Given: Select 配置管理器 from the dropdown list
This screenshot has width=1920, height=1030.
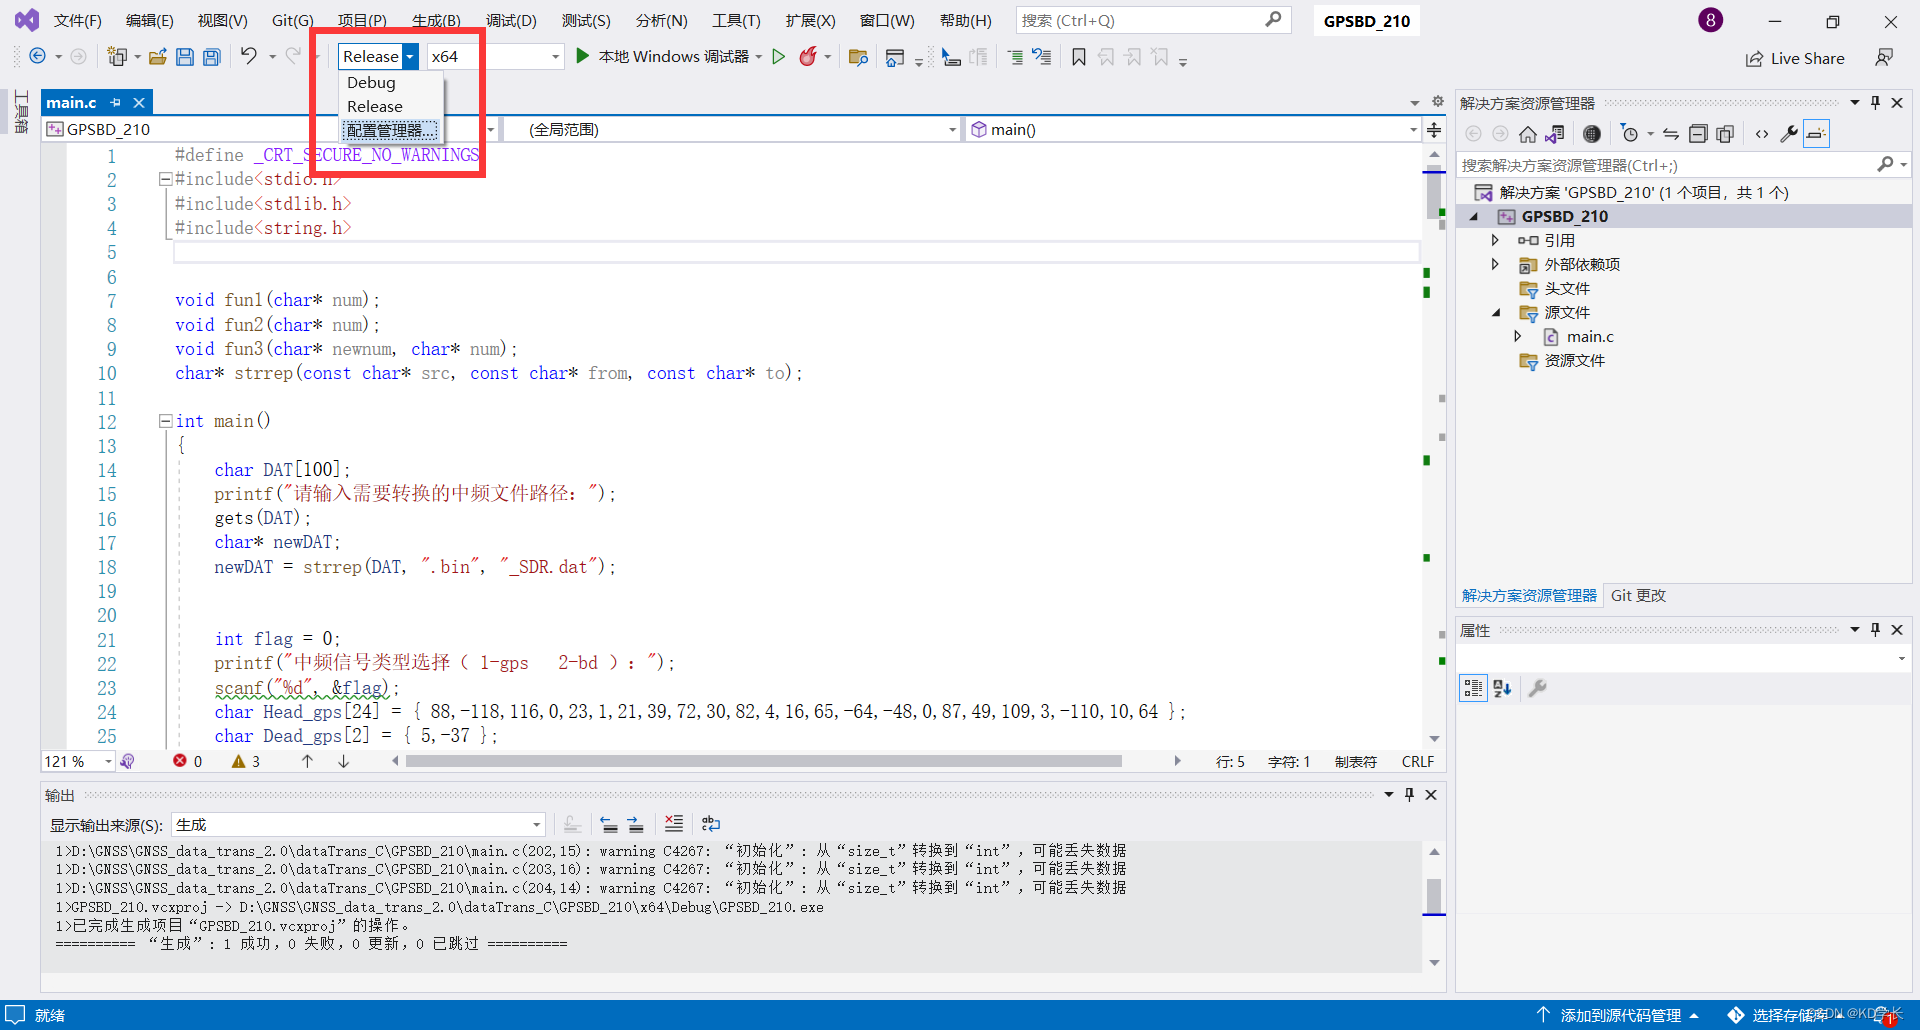Looking at the screenshot, I should [390, 130].
